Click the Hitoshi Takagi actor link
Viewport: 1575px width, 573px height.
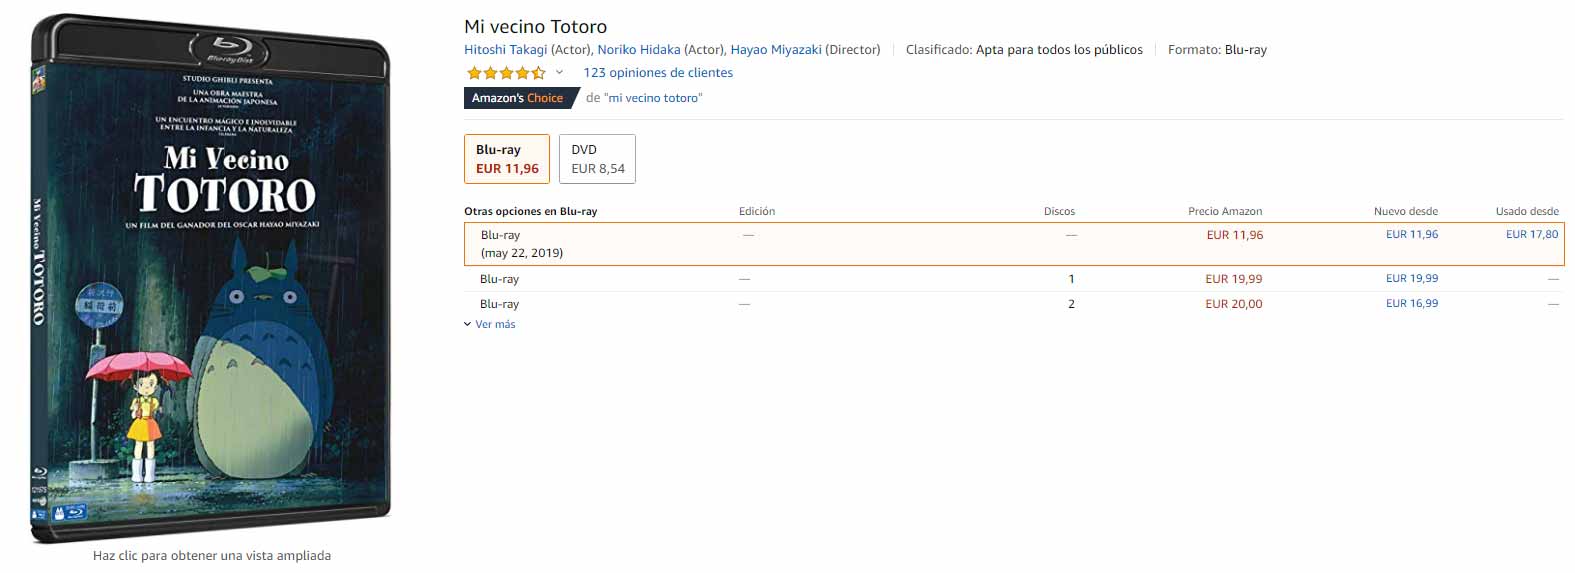(x=505, y=49)
